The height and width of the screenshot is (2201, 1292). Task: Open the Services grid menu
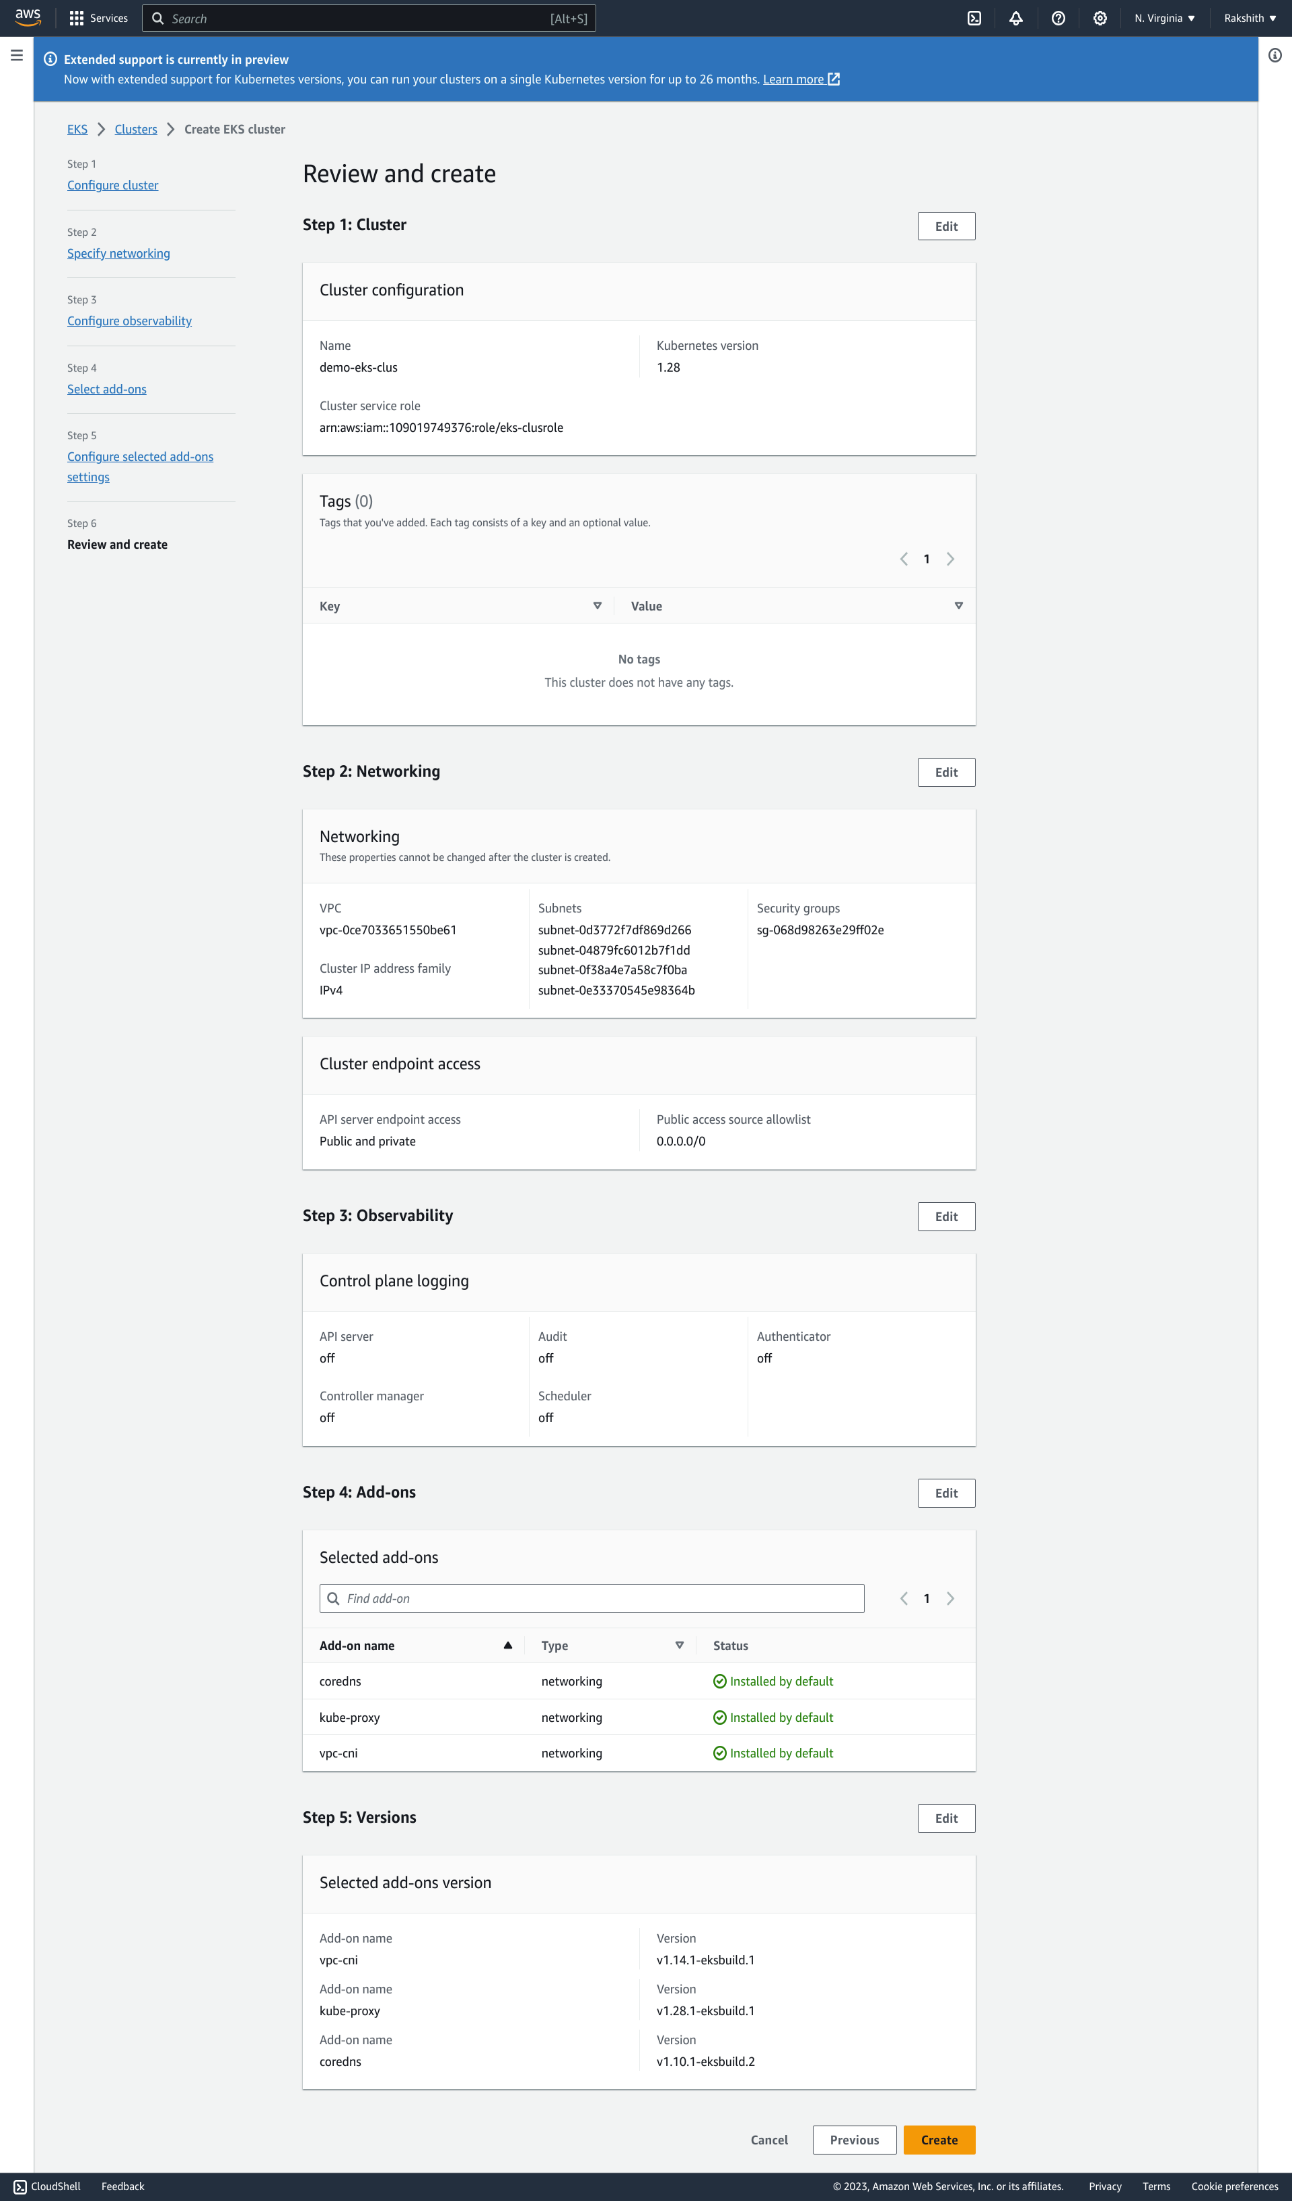[x=98, y=18]
